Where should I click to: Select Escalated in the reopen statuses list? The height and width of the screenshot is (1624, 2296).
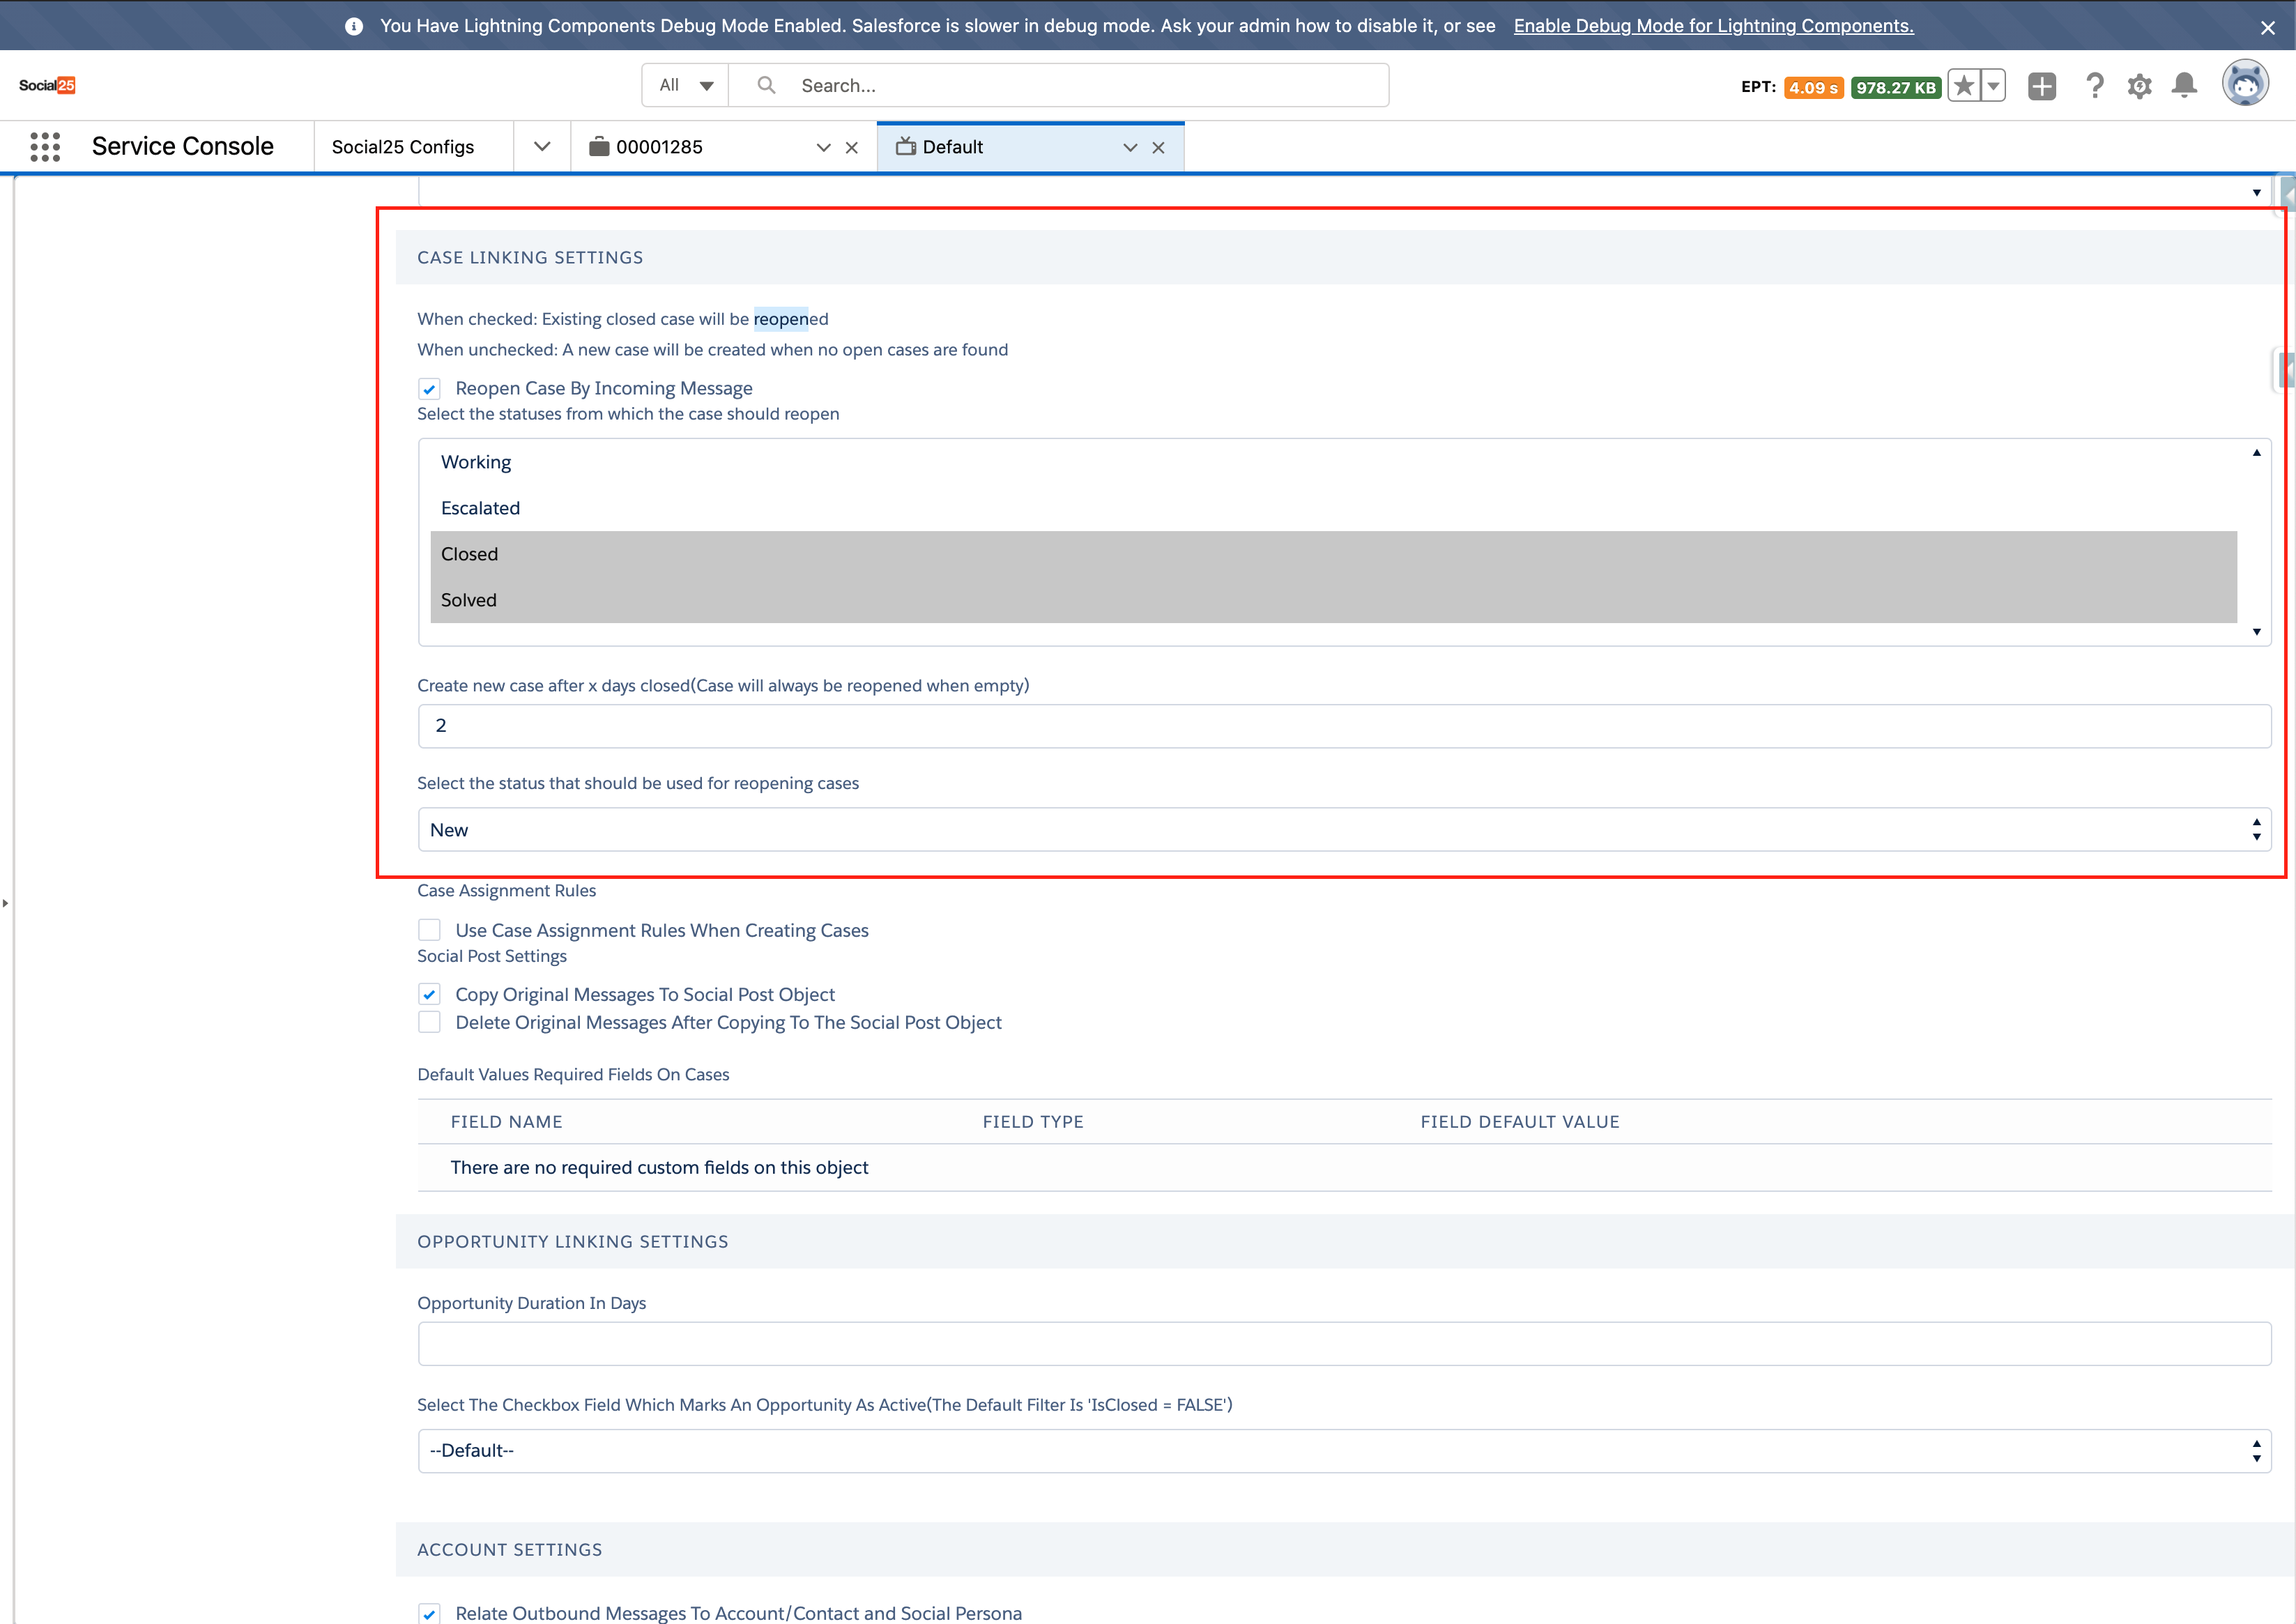(481, 508)
